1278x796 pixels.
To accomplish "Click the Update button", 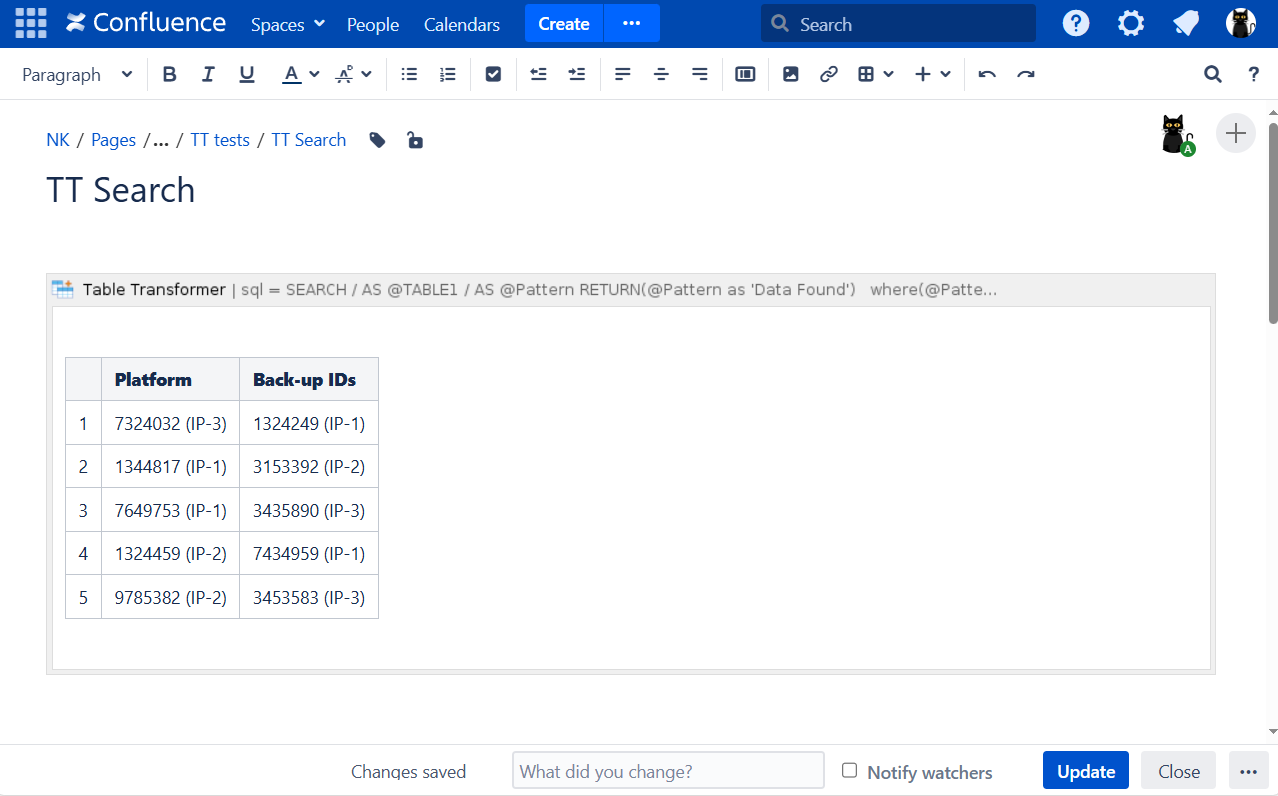I will (1085, 771).
